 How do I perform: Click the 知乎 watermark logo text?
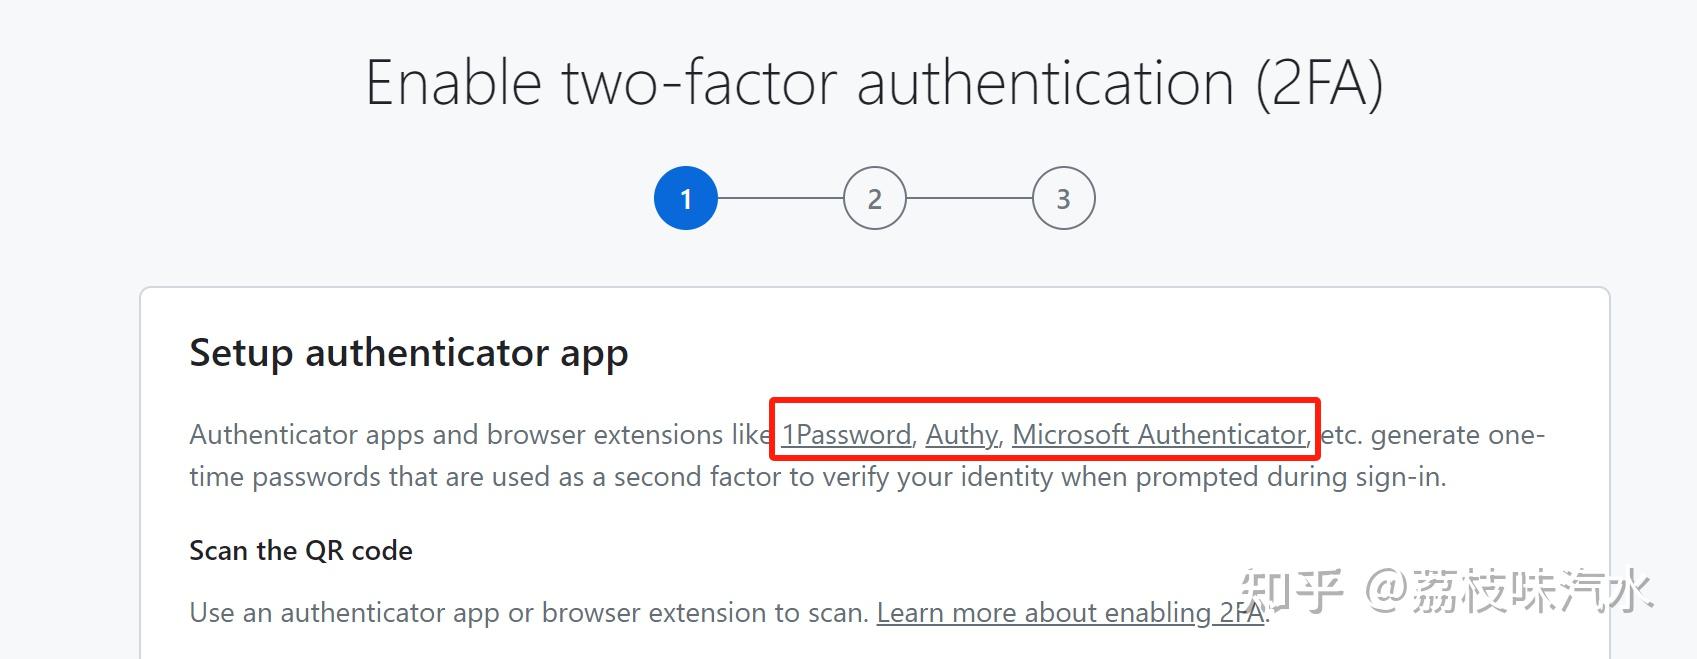click(x=1291, y=590)
